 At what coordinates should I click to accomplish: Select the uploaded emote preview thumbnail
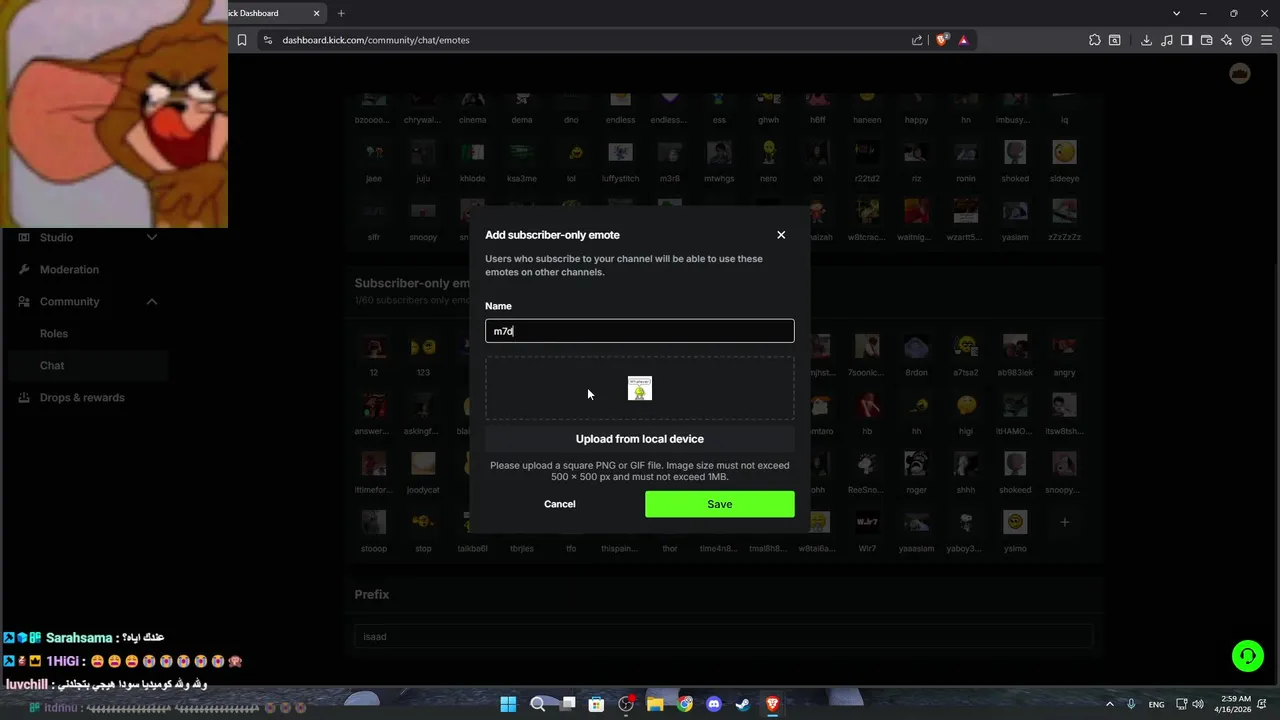click(640, 388)
